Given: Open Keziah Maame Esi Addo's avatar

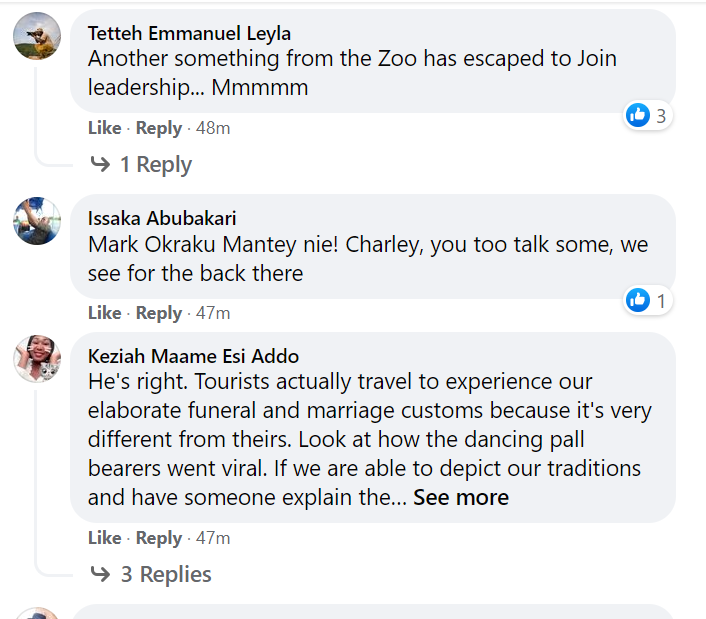Looking at the screenshot, I should pos(37,359).
